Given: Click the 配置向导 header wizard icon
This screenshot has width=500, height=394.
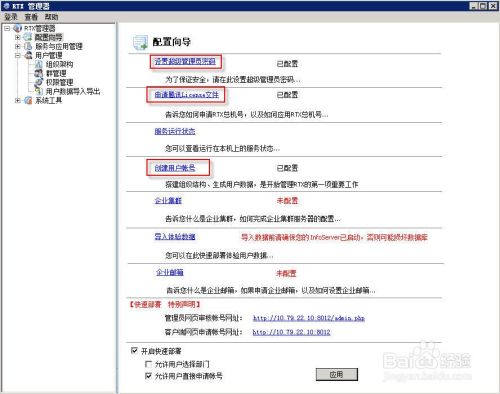Looking at the screenshot, I should 140,42.
